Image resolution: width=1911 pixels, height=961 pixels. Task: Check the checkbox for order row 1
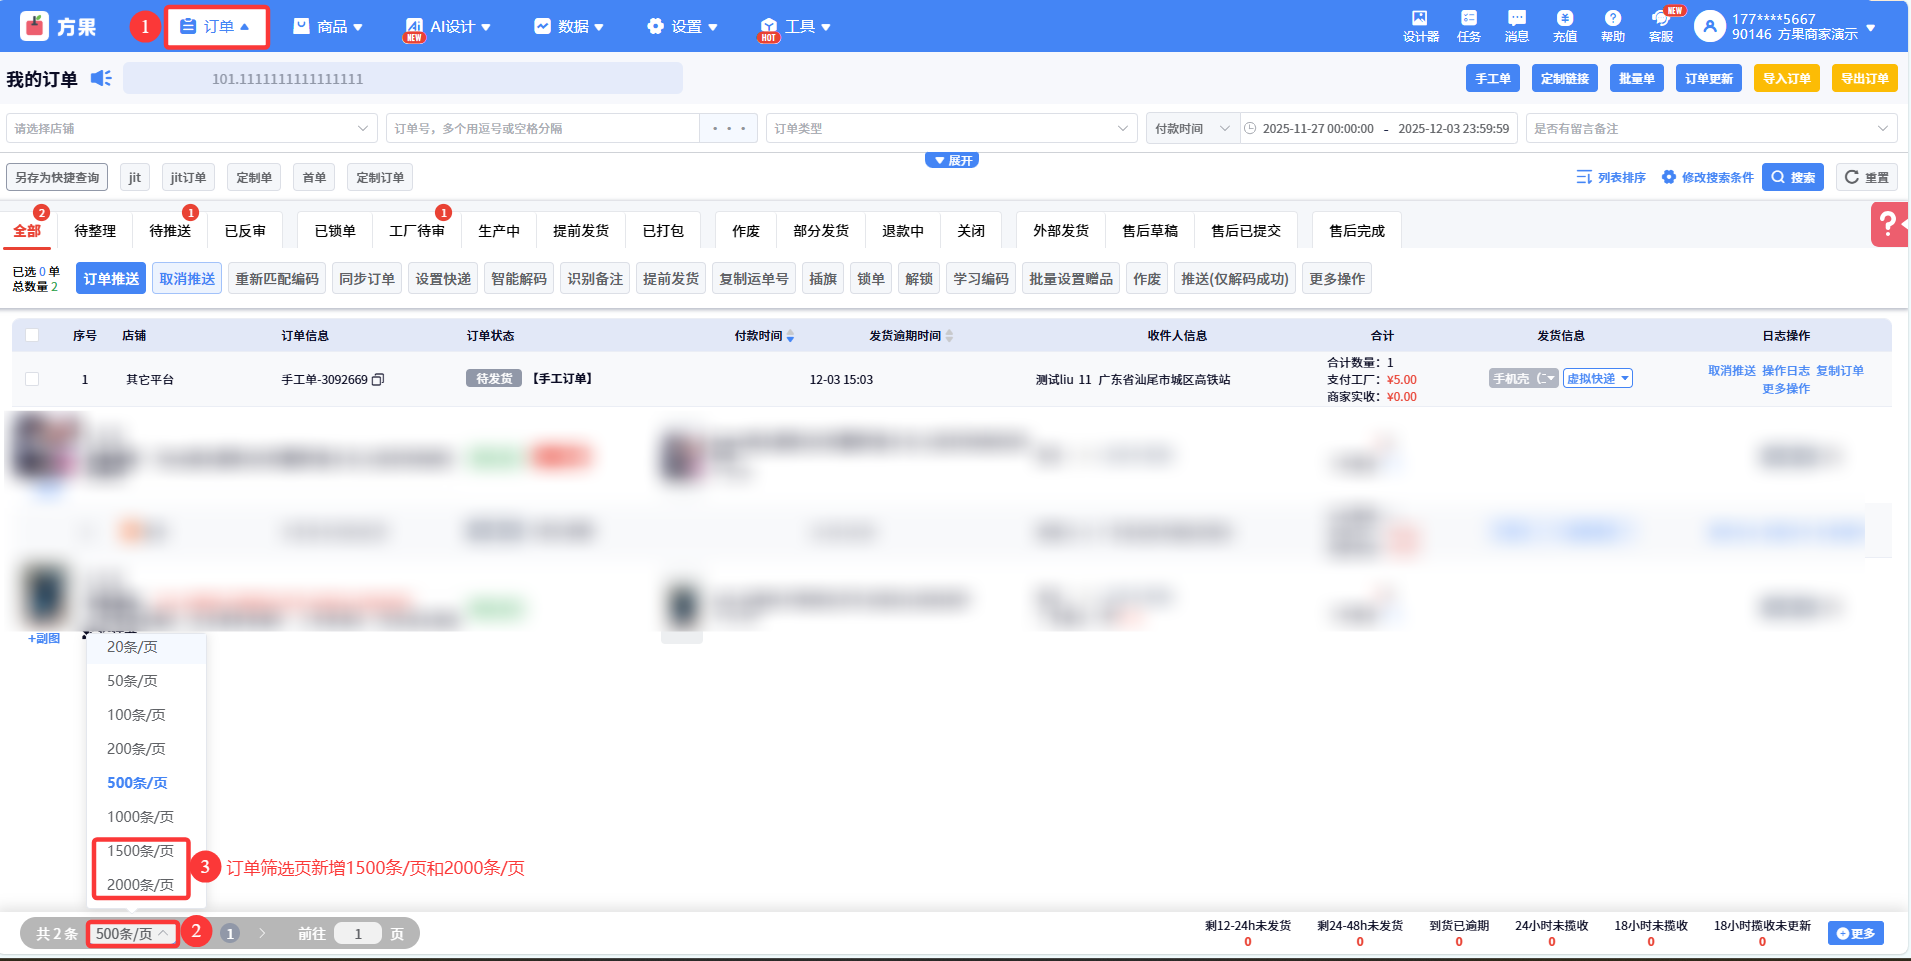point(32,379)
